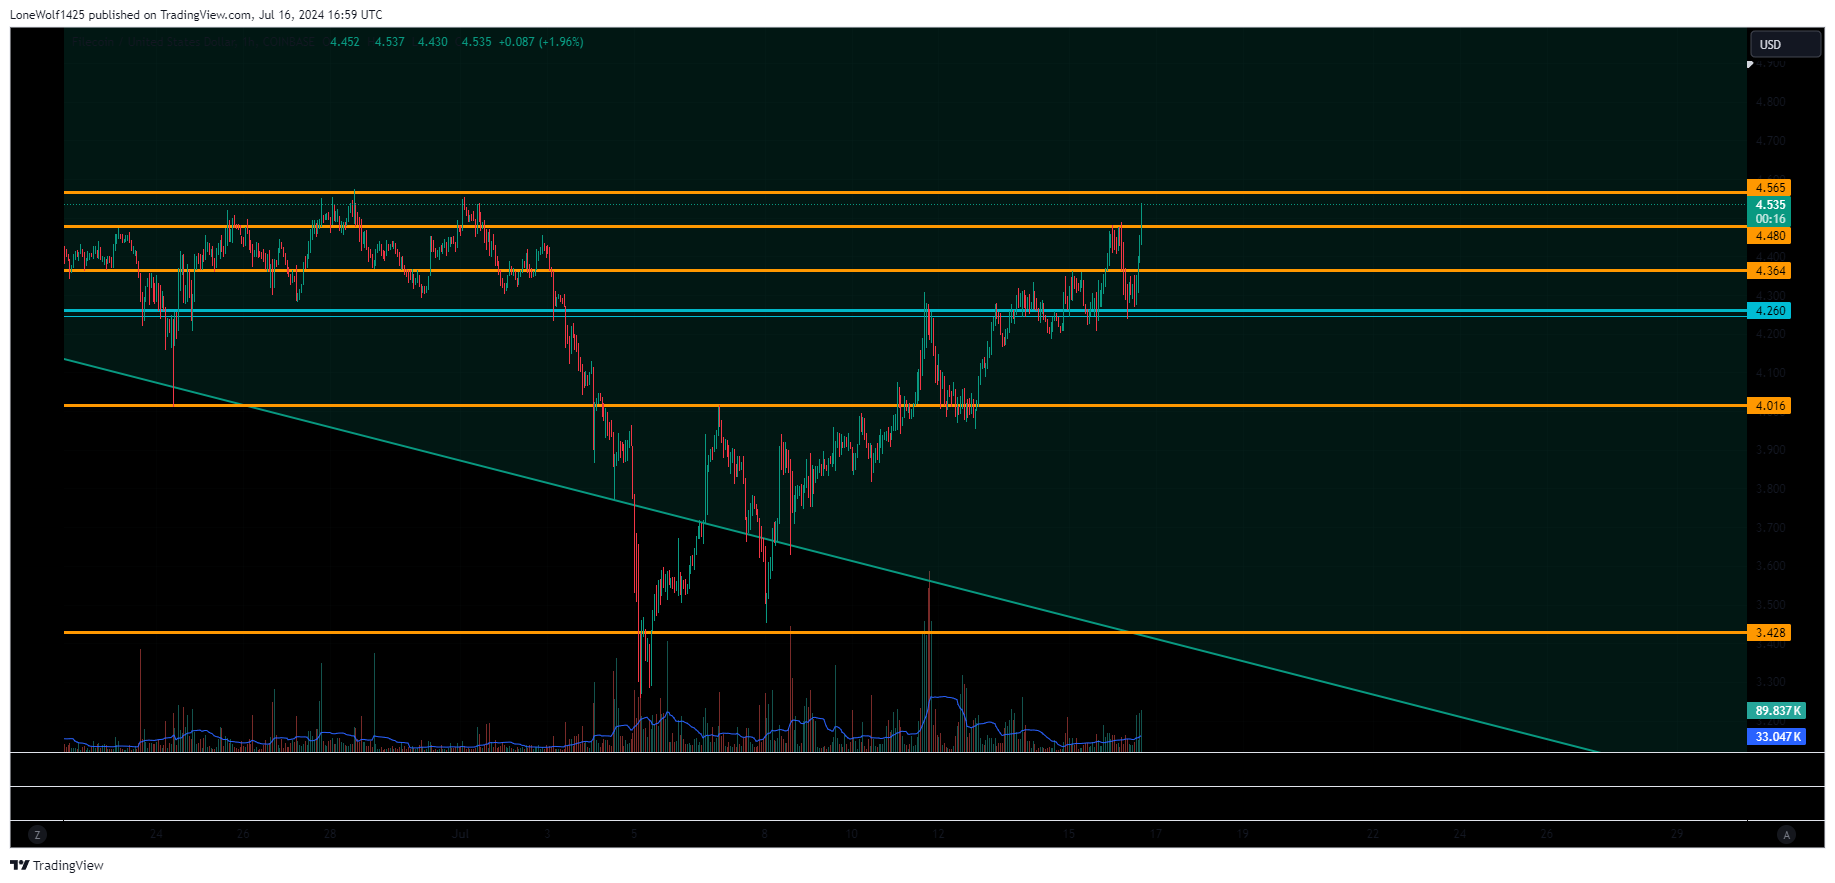Select the 3.428 orange price label

pyautogui.click(x=1769, y=633)
